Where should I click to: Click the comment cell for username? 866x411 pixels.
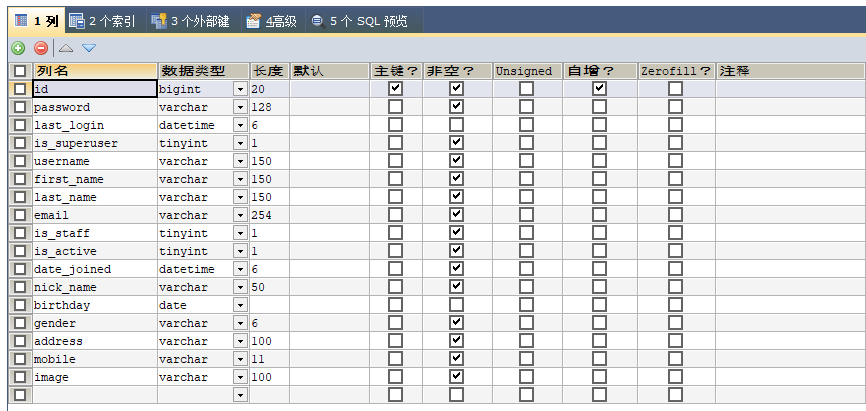[x=791, y=161]
